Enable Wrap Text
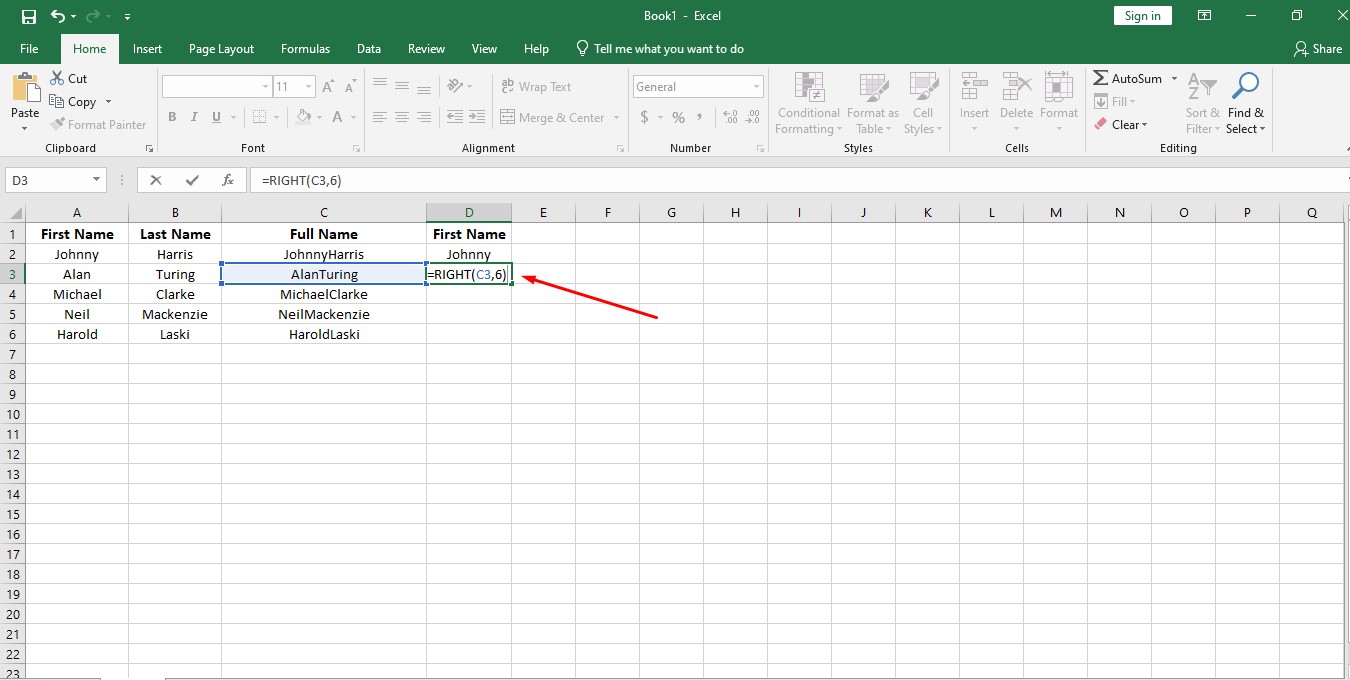Viewport: 1350px width, 680px height. [545, 86]
